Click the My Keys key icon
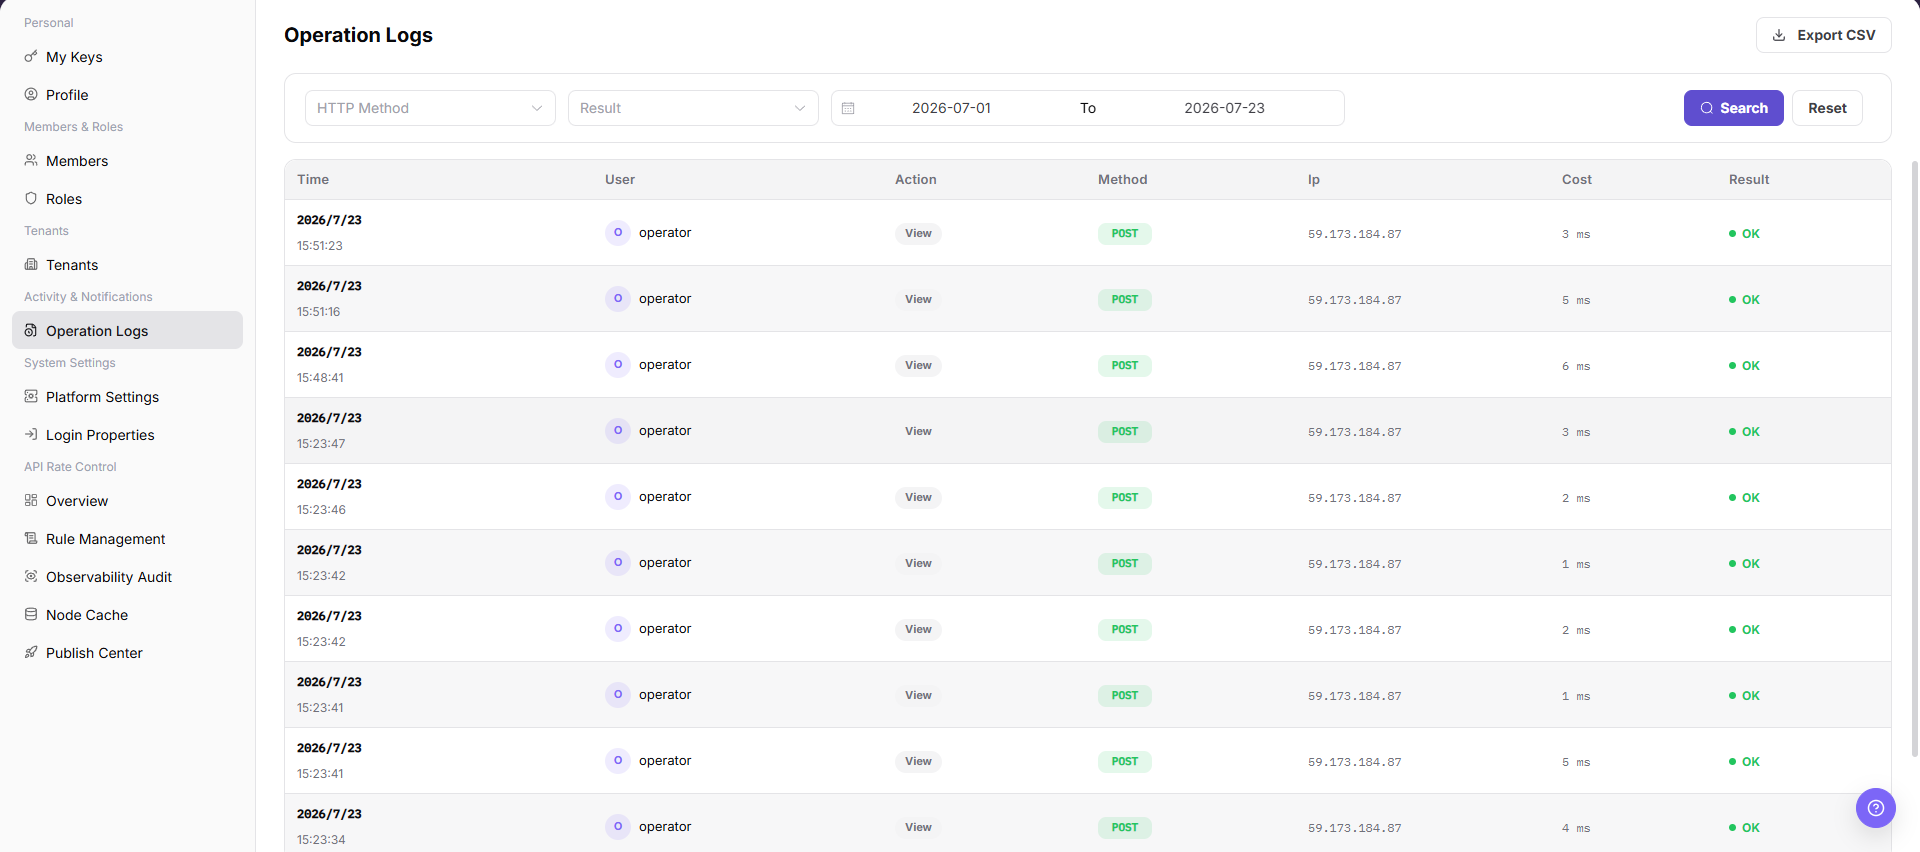This screenshot has width=1920, height=852. (x=31, y=56)
